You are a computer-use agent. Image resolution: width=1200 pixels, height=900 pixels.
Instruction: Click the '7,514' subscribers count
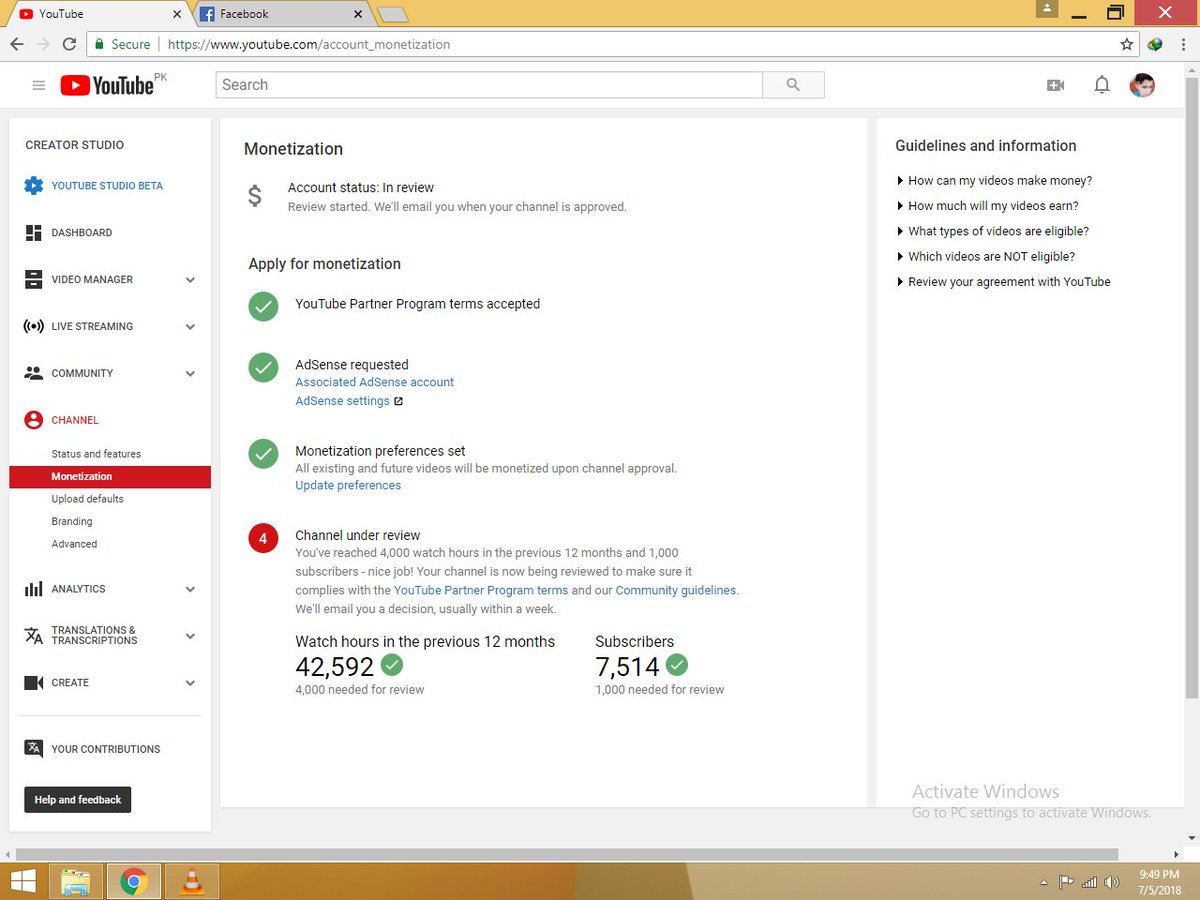627,667
